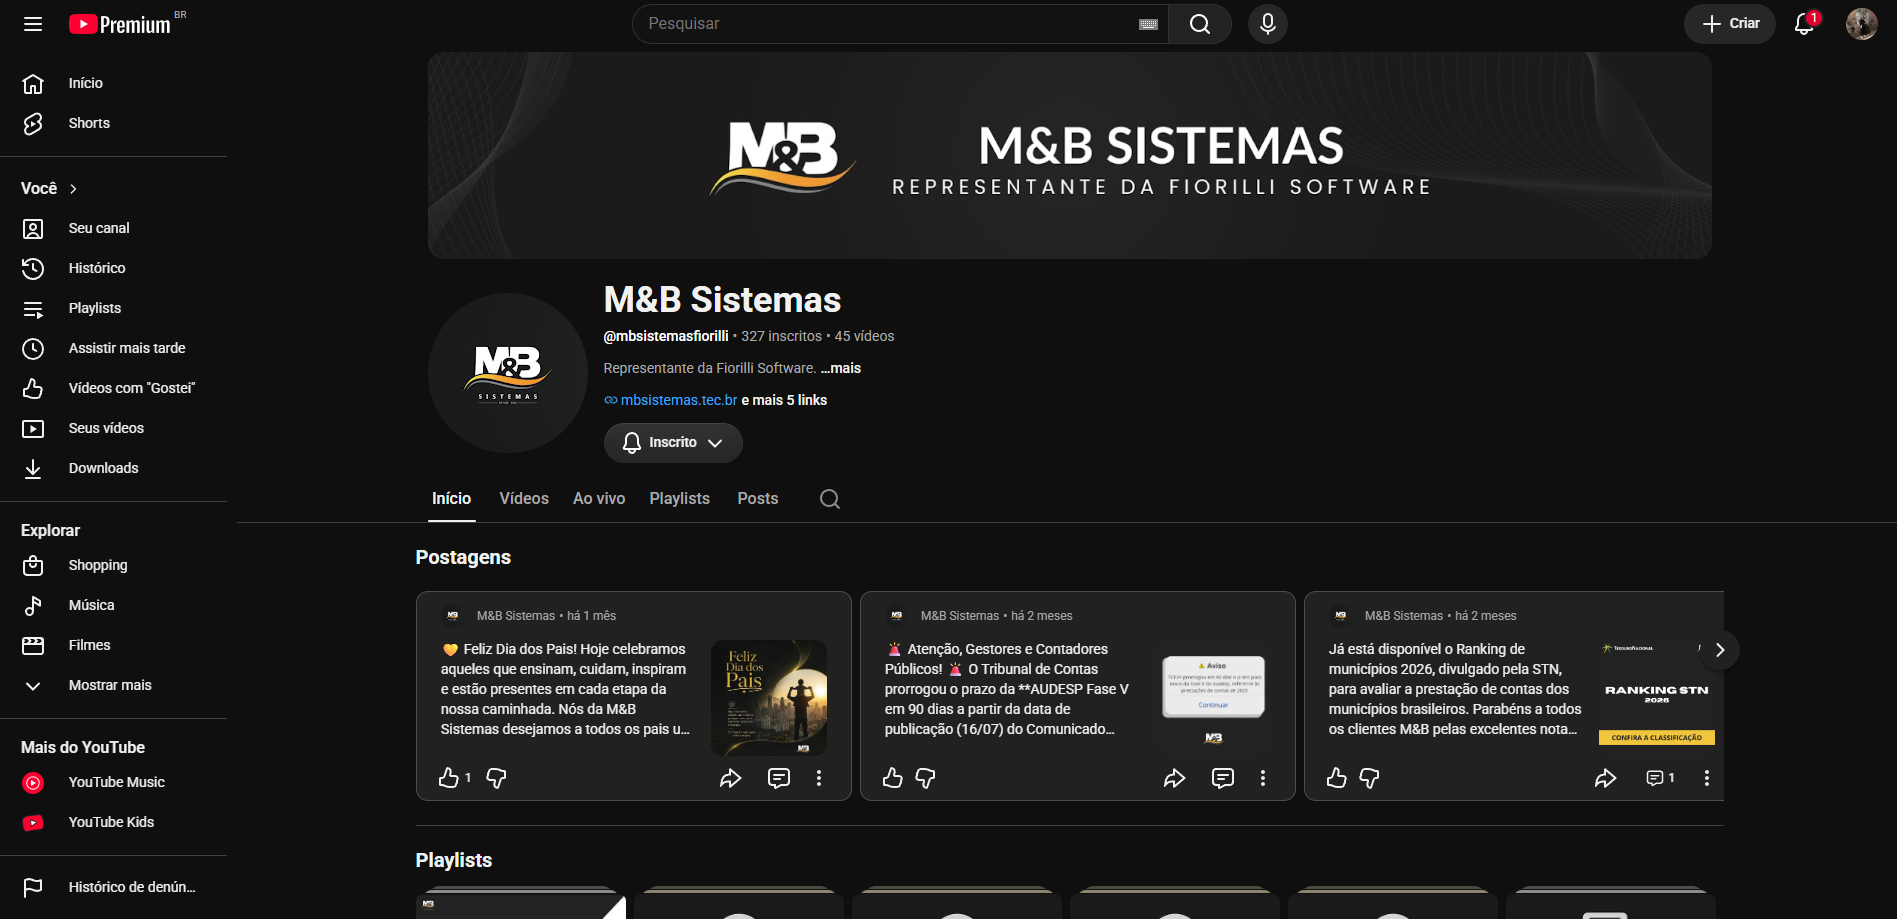Image resolution: width=1897 pixels, height=919 pixels.
Task: Open the Feliz Dia dos Pais image
Action: 769,698
